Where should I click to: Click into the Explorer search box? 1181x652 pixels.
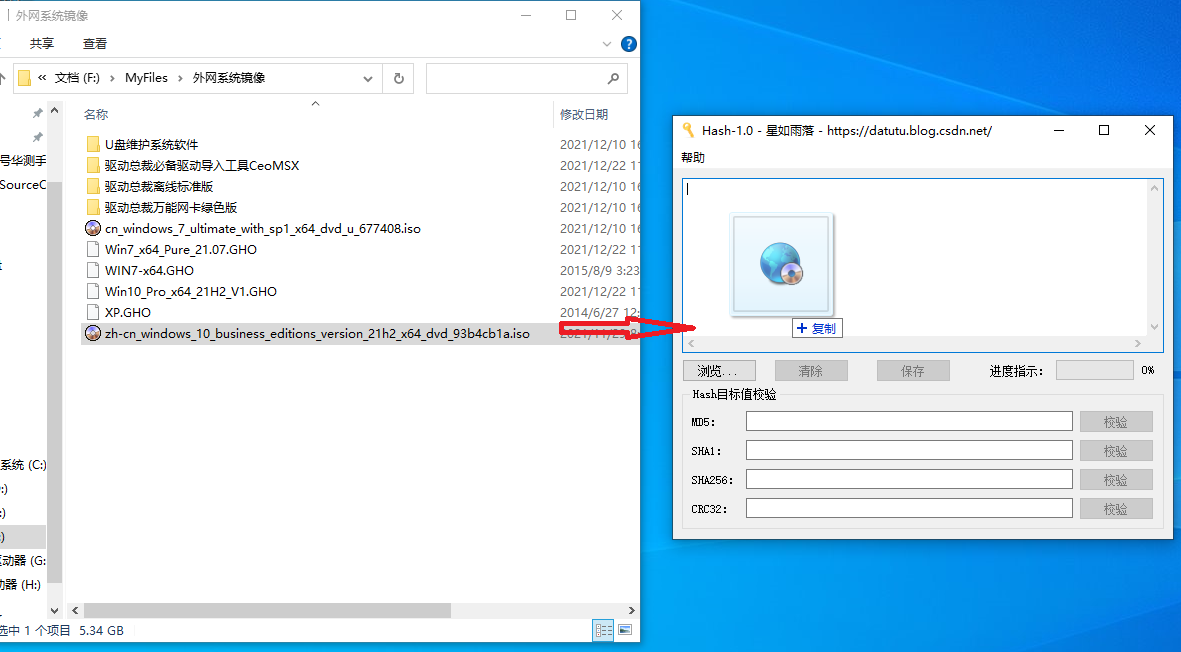(526, 78)
